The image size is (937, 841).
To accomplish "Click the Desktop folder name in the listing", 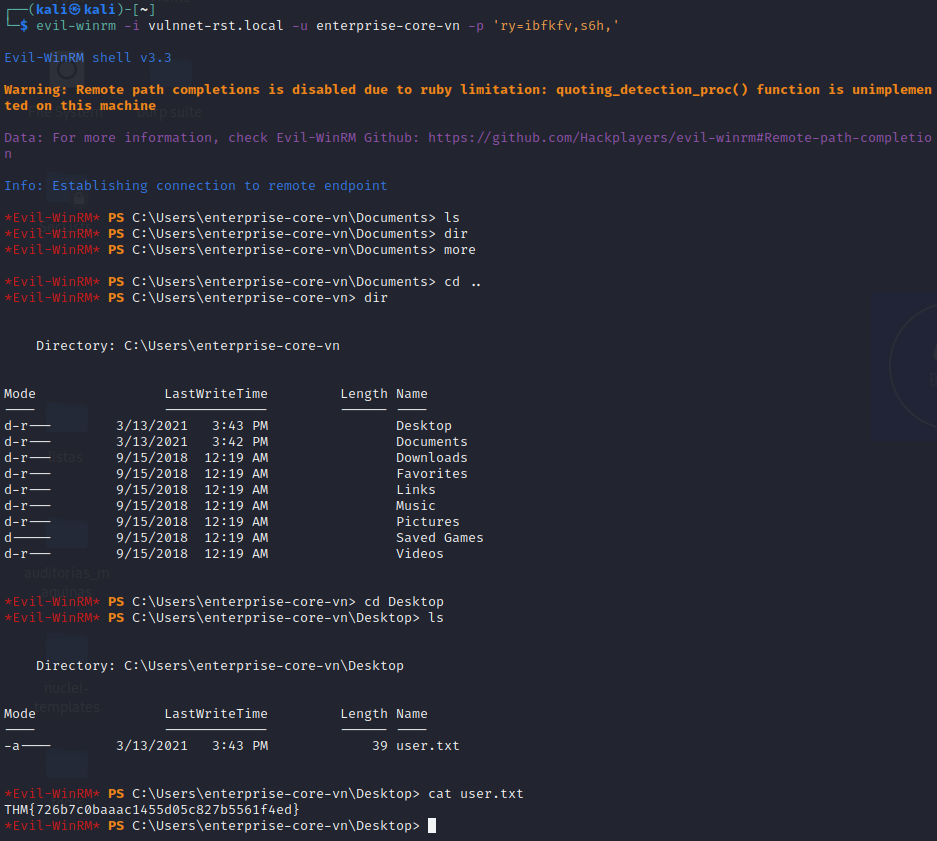I will [x=424, y=426].
